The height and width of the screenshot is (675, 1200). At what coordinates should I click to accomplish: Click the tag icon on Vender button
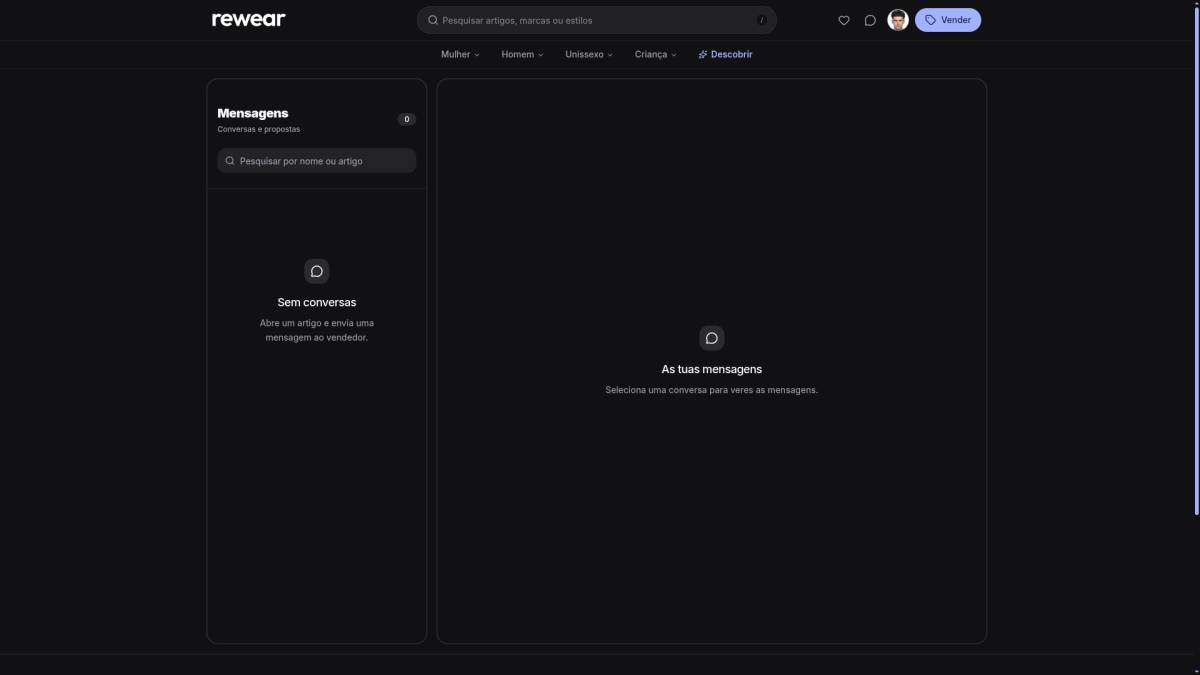931,20
